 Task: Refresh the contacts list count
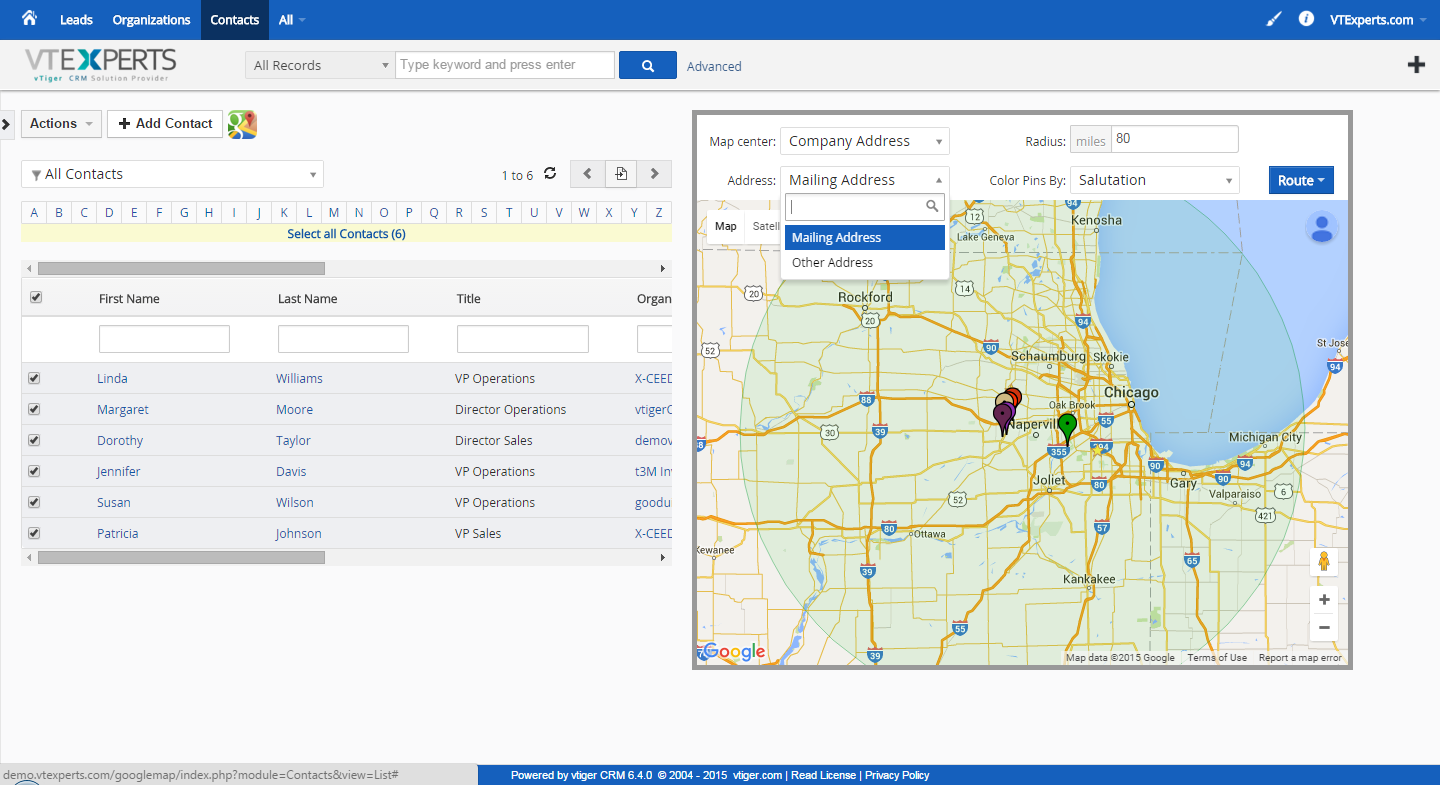(x=550, y=174)
